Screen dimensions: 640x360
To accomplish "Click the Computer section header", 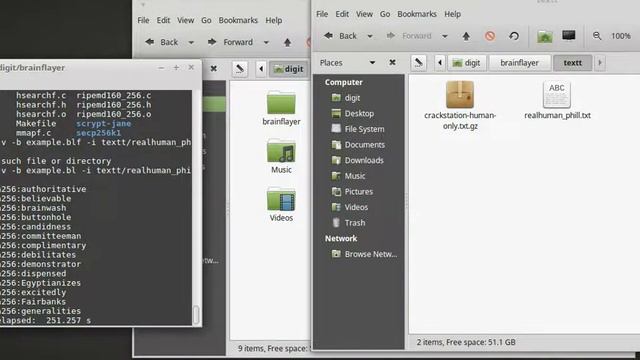I will tap(343, 82).
